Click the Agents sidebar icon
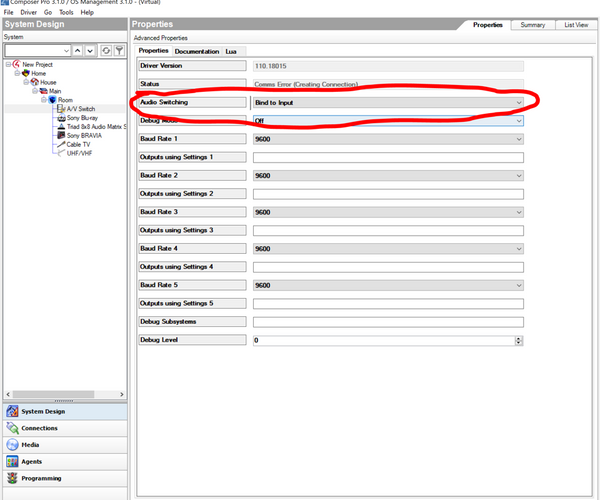This screenshot has height=500, width=600. point(12,461)
